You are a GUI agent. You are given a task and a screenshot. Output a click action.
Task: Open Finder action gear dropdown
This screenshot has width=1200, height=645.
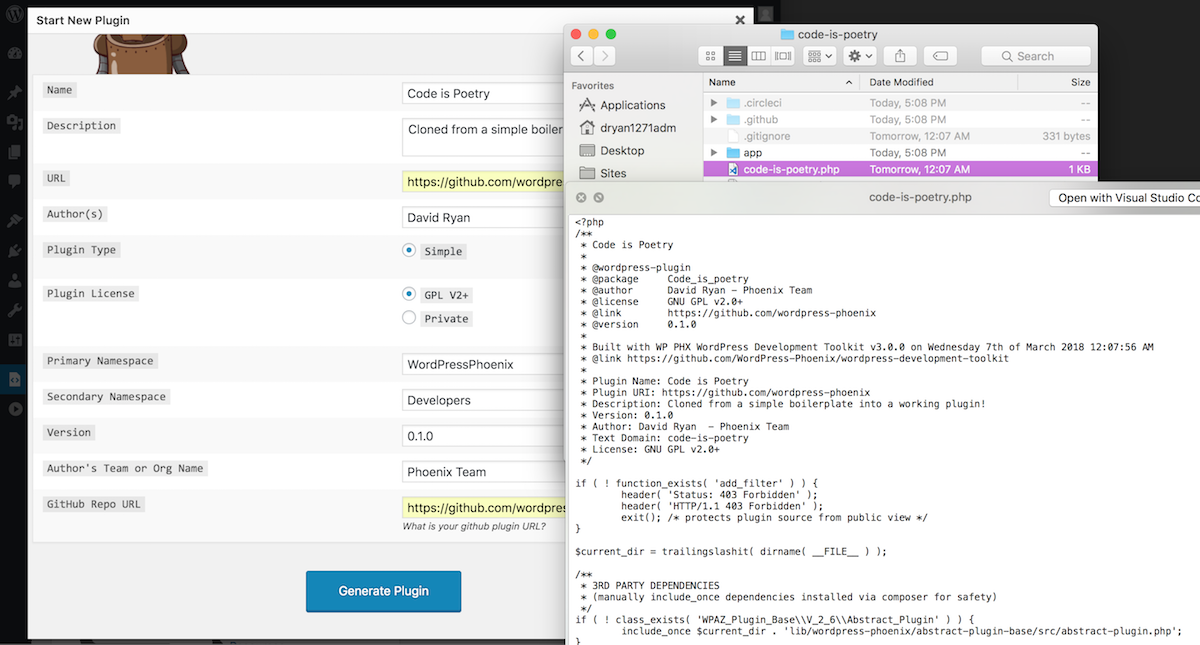click(860, 56)
